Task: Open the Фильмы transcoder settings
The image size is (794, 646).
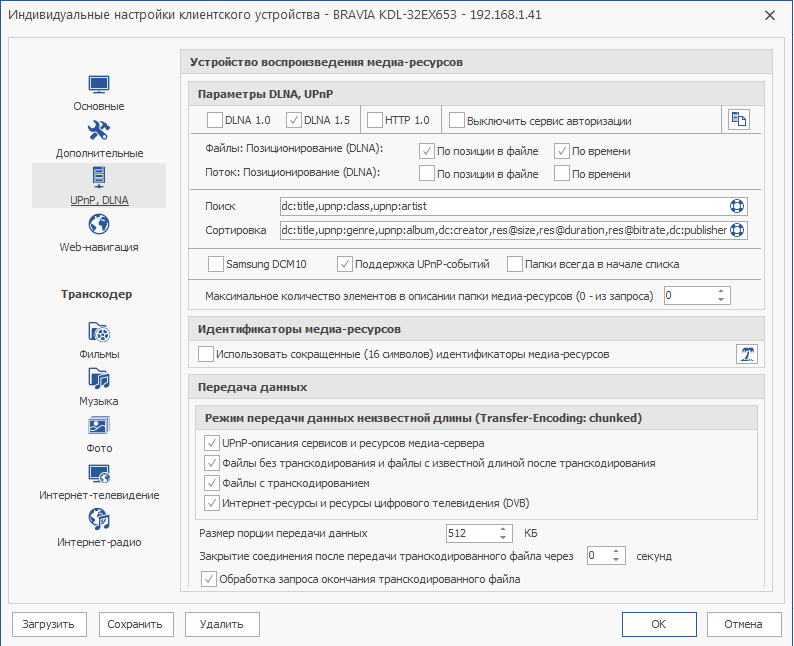Action: coord(99,333)
